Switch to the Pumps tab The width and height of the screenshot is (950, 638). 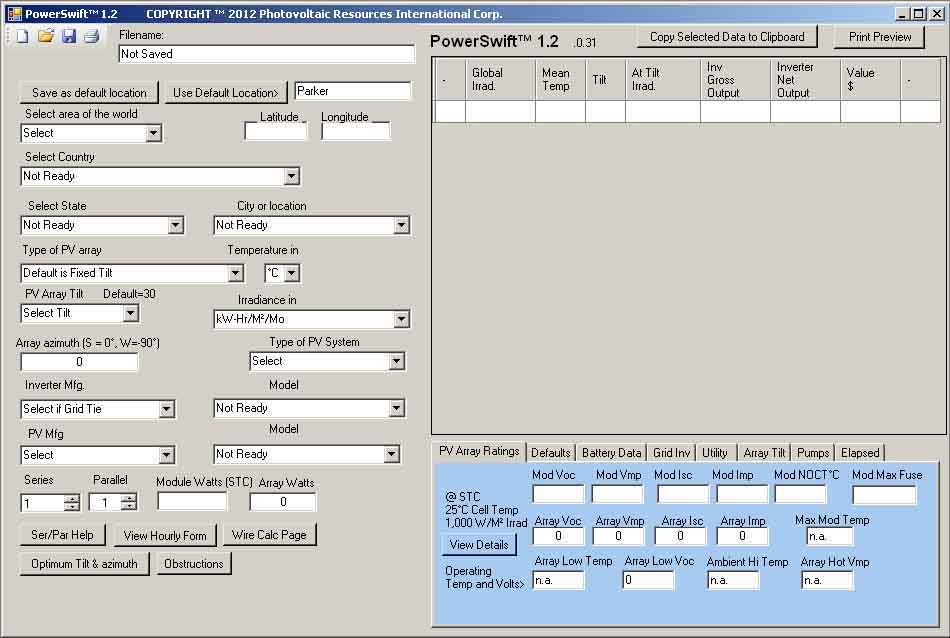click(x=812, y=453)
